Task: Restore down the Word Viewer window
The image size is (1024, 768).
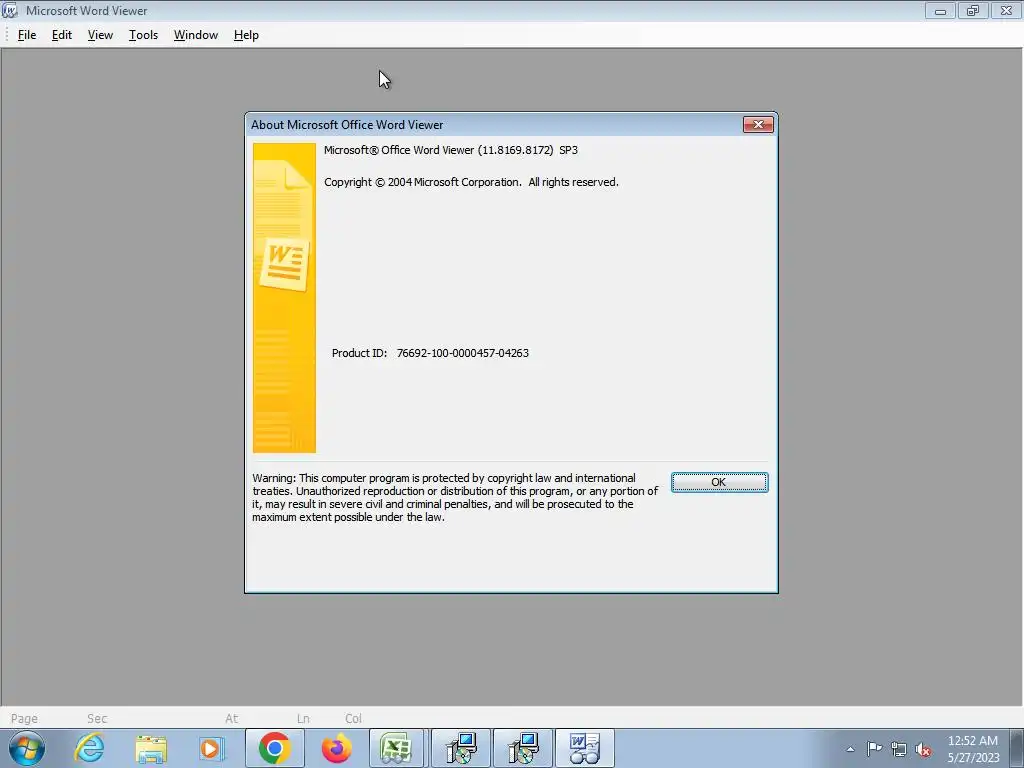Action: [973, 10]
